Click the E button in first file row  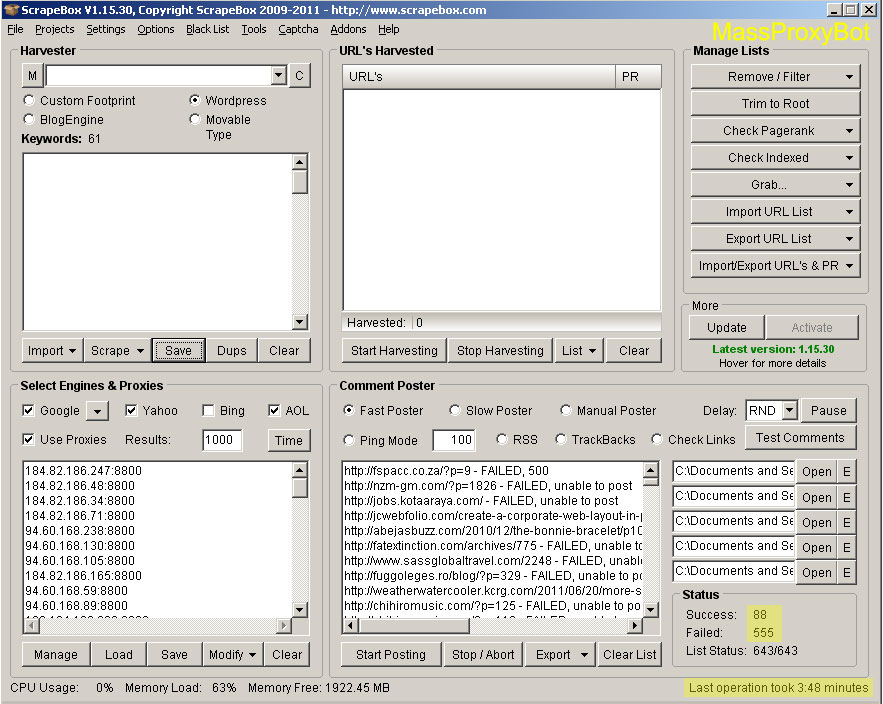[846, 471]
